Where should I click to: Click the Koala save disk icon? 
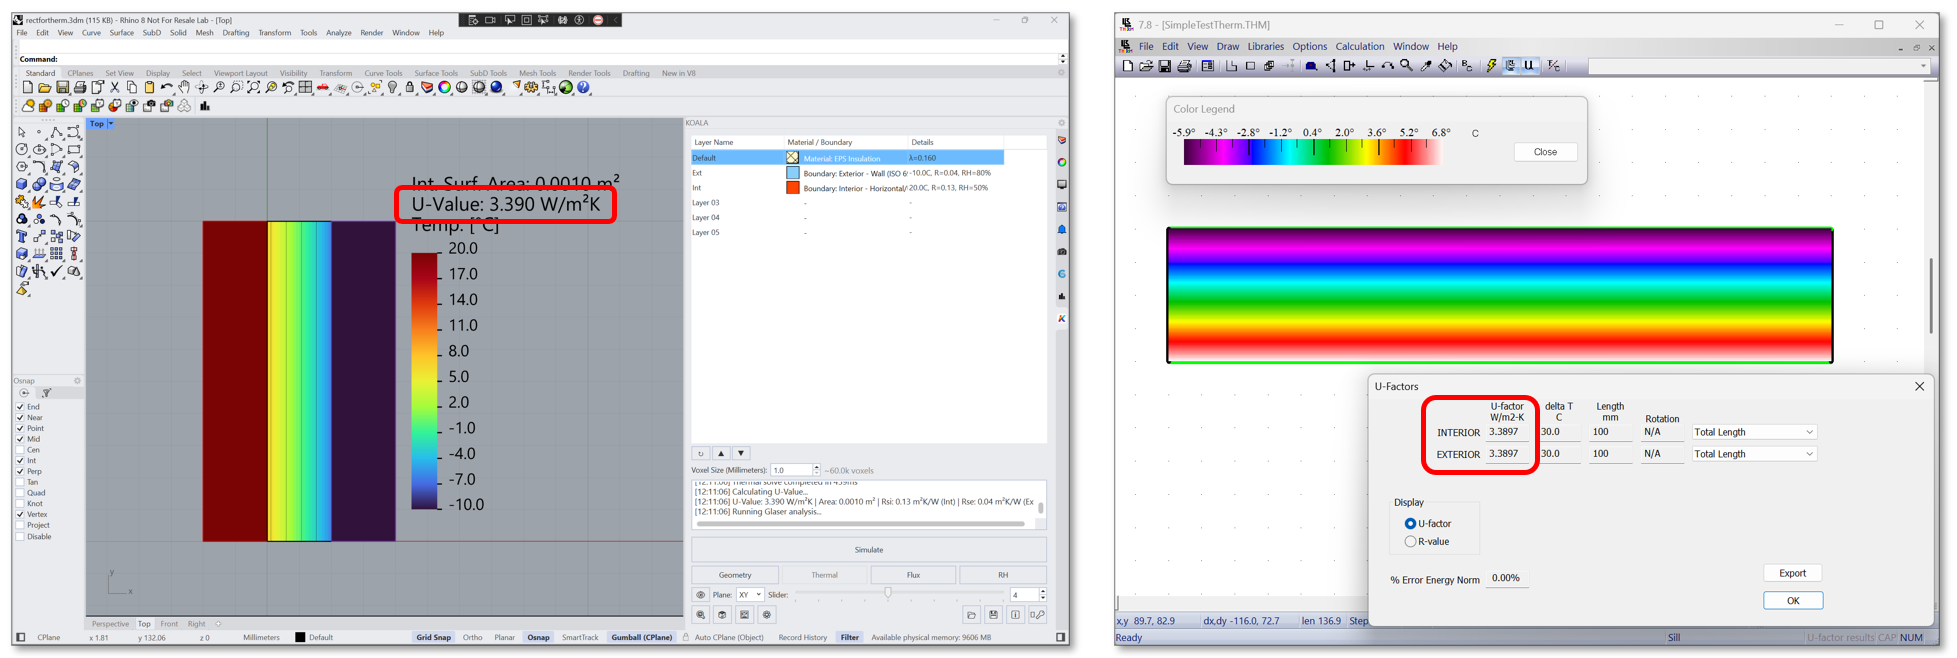pyautogui.click(x=993, y=615)
